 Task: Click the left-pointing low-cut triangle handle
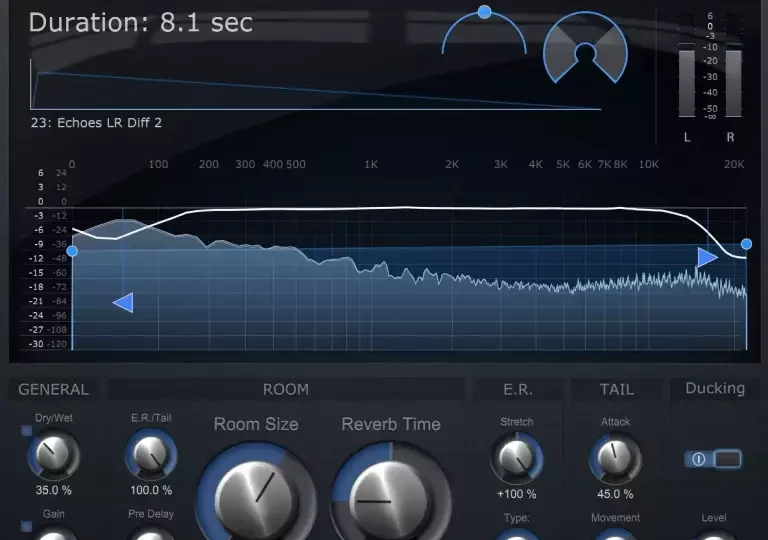[123, 303]
